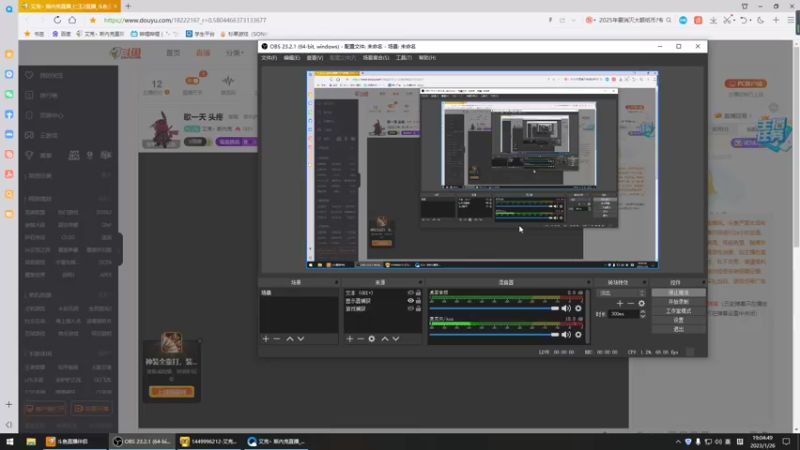Click OBS preview display canvas

(482, 169)
